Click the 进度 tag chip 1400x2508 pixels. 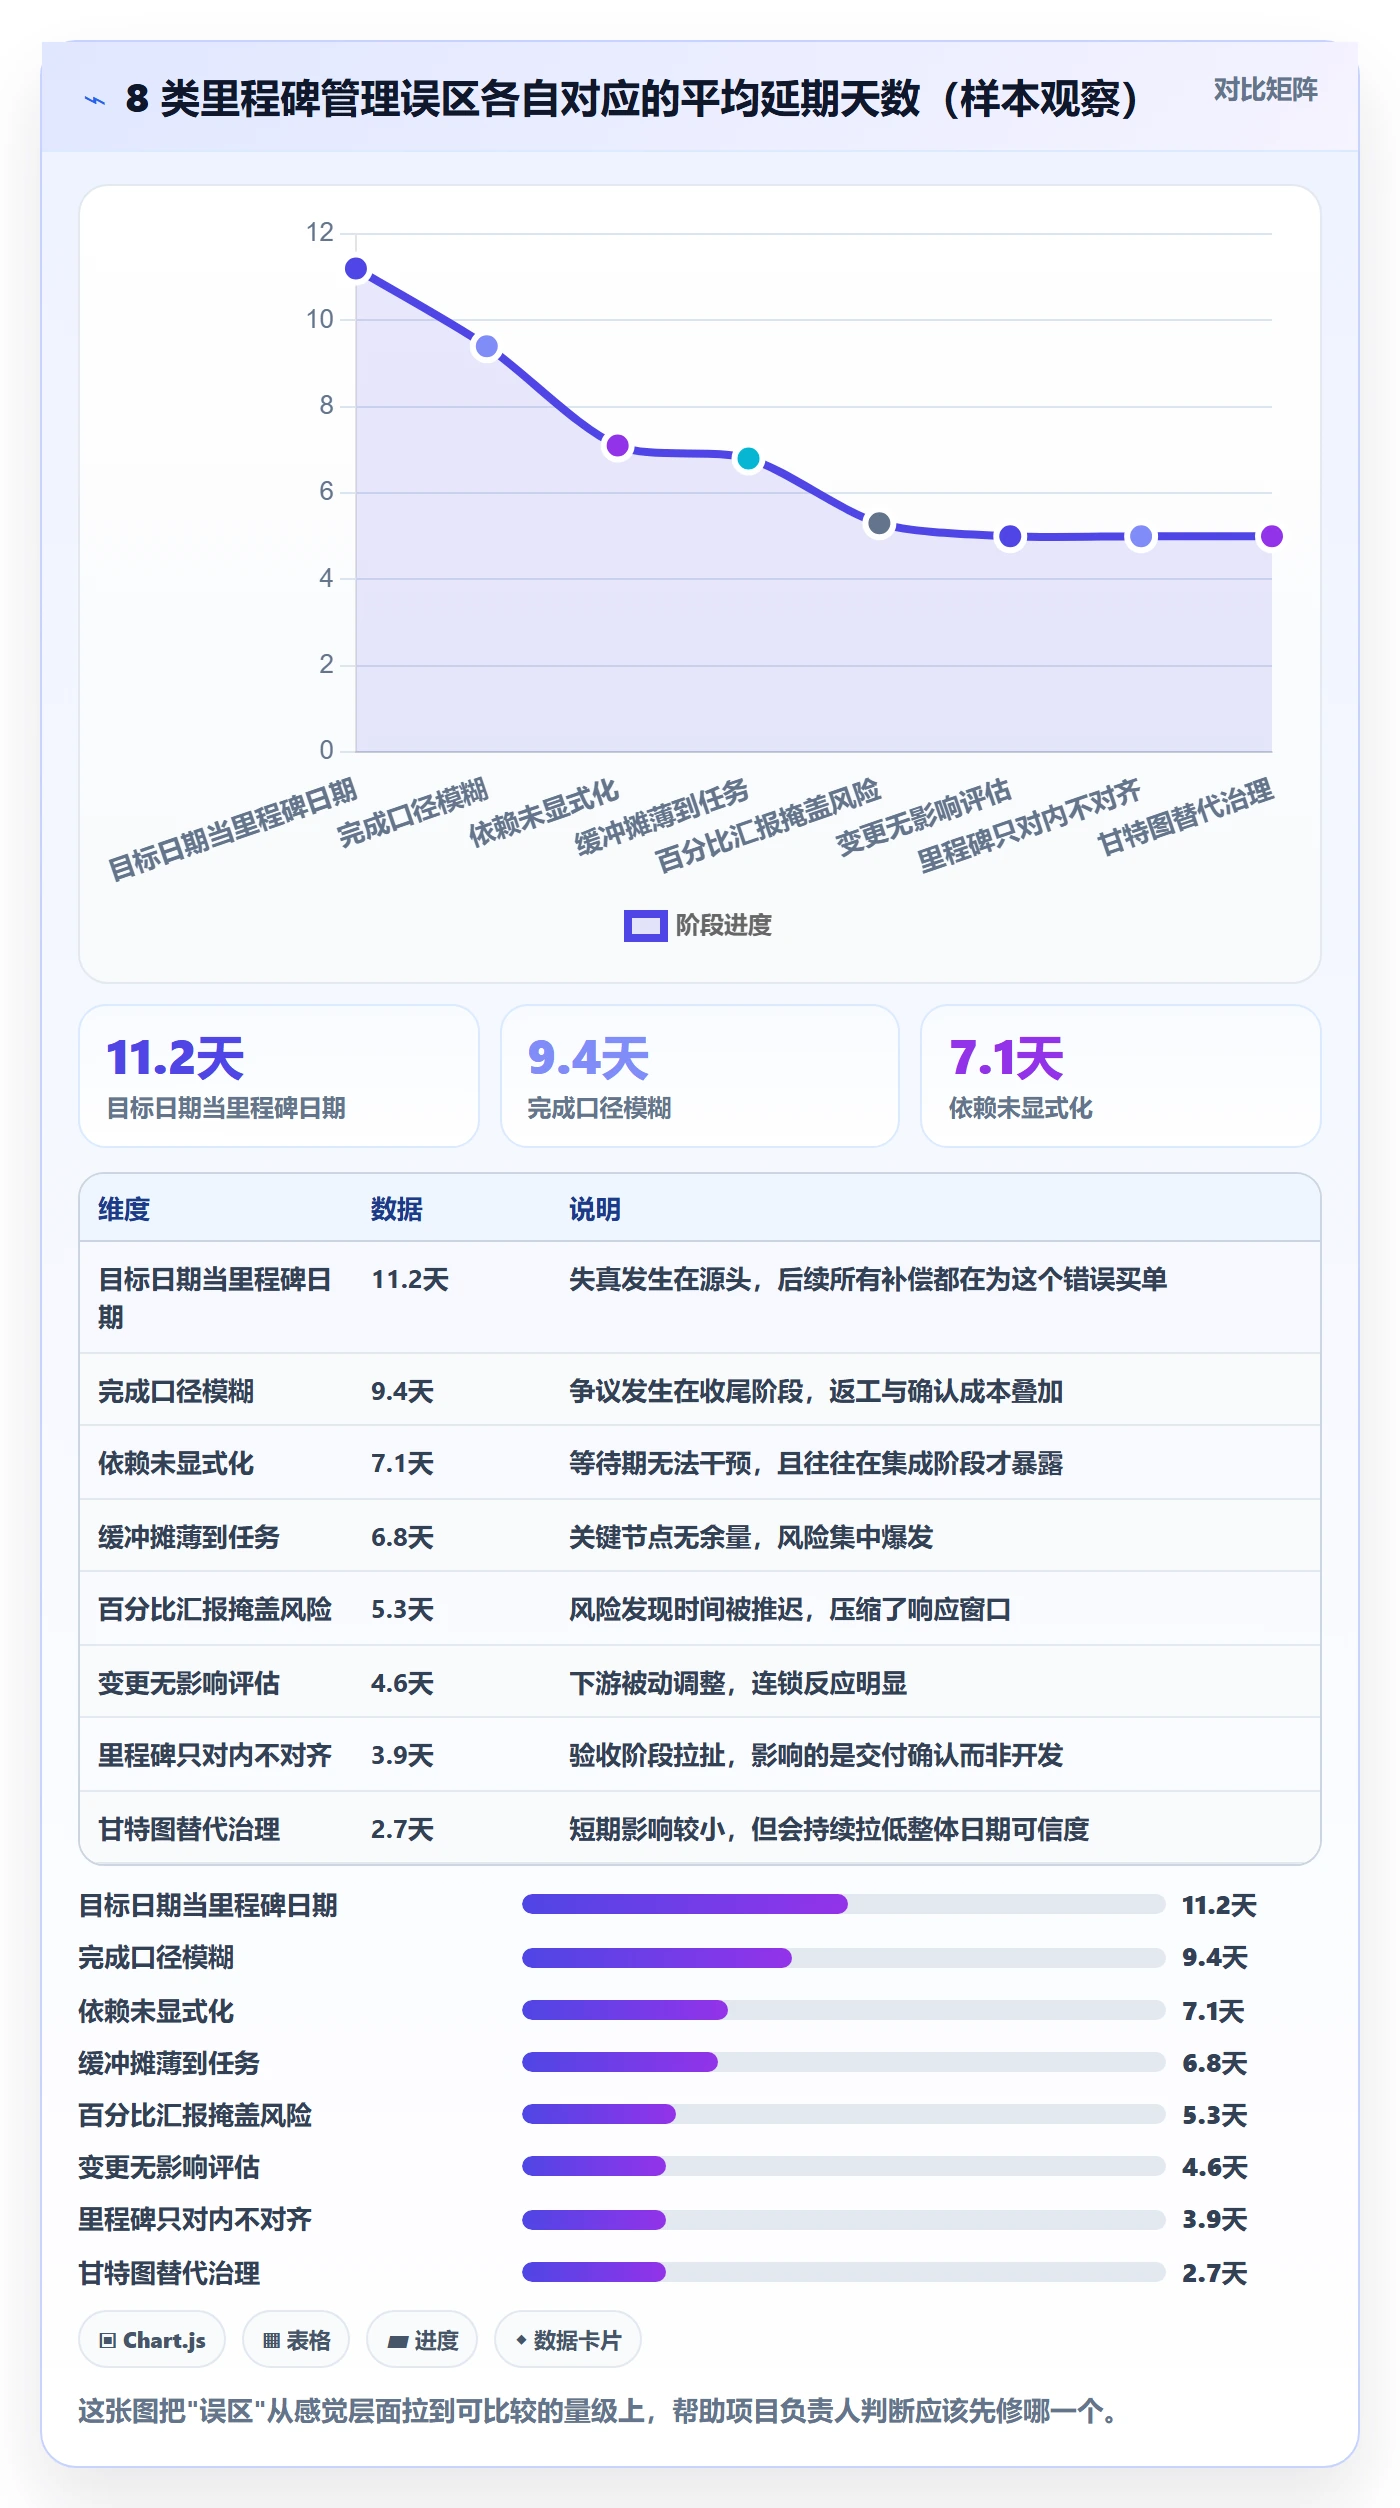pos(422,2340)
